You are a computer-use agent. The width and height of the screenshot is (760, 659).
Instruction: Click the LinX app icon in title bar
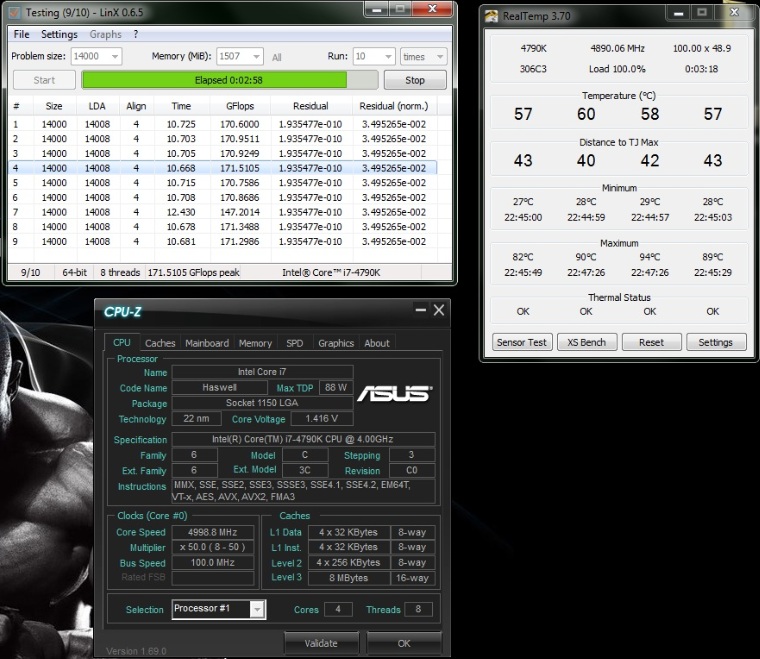[15, 12]
